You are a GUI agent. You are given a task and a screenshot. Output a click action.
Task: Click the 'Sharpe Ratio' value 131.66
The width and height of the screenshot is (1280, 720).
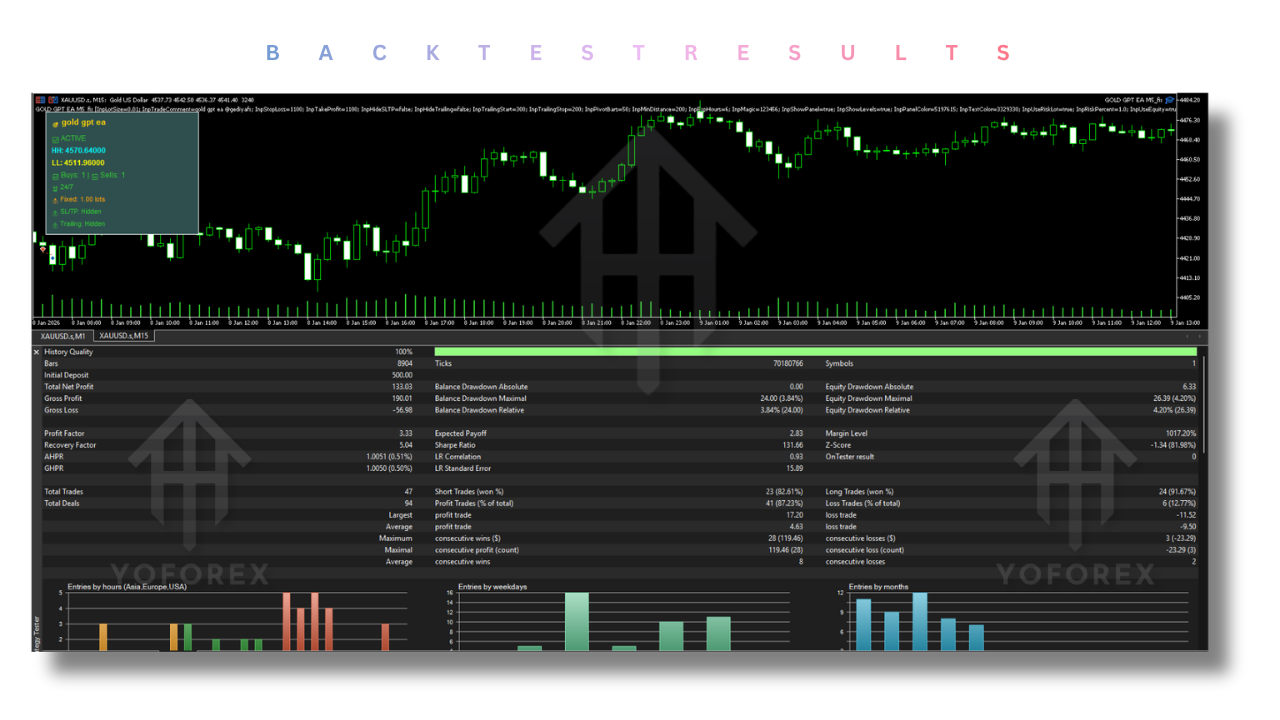[x=793, y=445]
